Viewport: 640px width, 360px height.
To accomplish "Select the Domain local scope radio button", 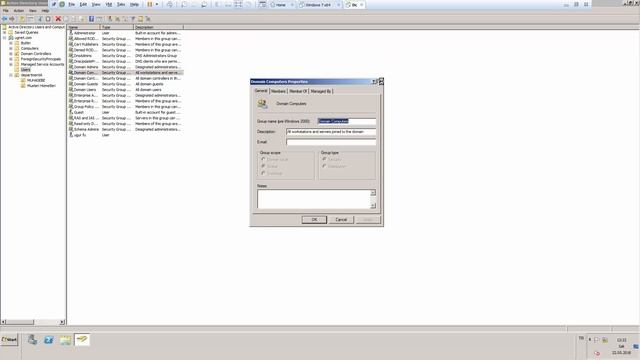I will pyautogui.click(x=263, y=160).
